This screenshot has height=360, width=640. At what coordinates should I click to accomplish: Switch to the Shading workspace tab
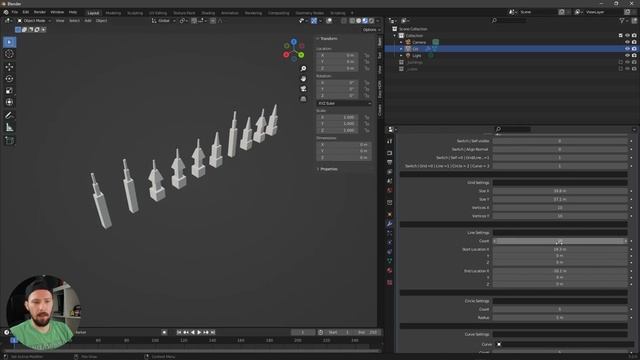[208, 13]
